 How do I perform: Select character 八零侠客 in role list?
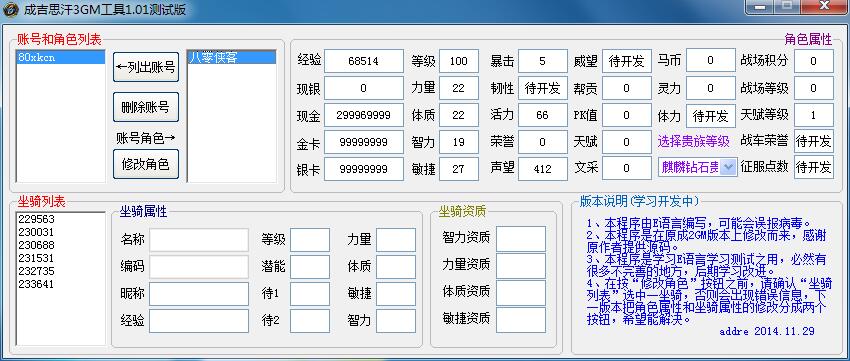[231, 57]
